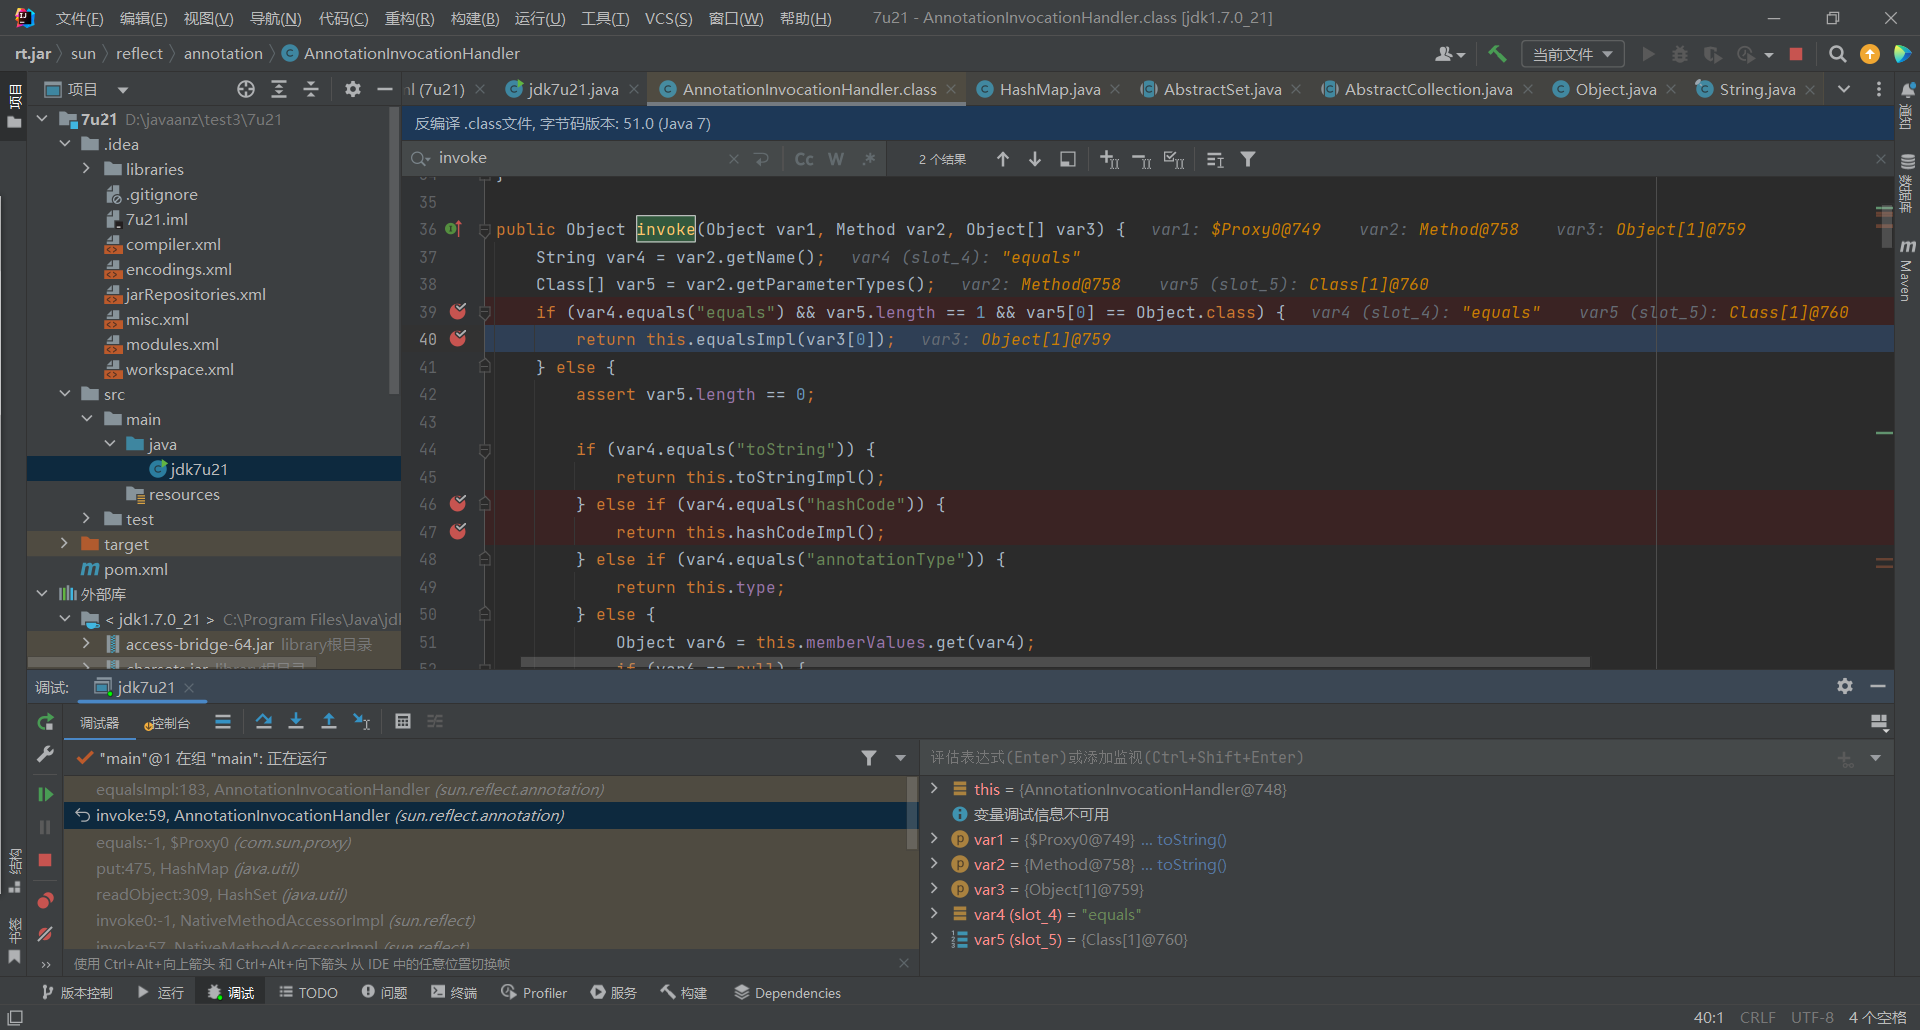Collapse all in project tree
This screenshot has width=1920, height=1030.
tap(311, 89)
